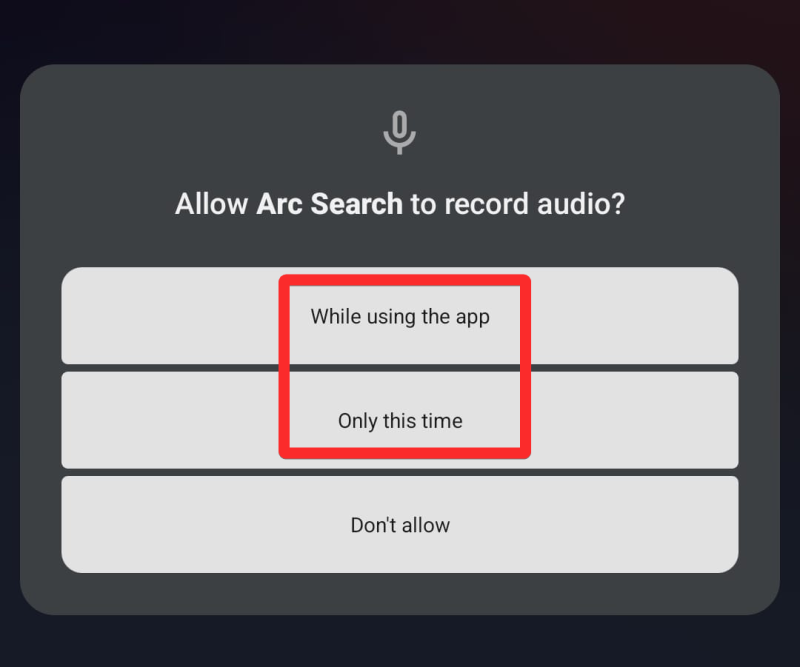
Task: Allow audio recording while using the app
Action: coord(399,316)
